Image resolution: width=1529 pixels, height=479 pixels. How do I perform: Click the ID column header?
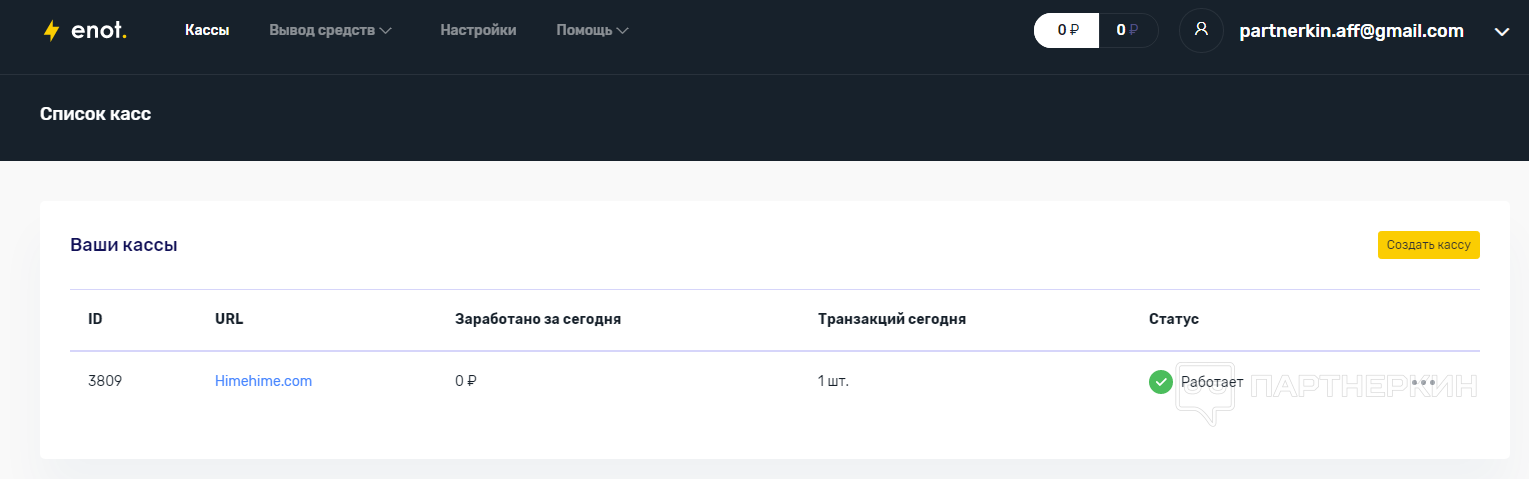click(x=95, y=320)
